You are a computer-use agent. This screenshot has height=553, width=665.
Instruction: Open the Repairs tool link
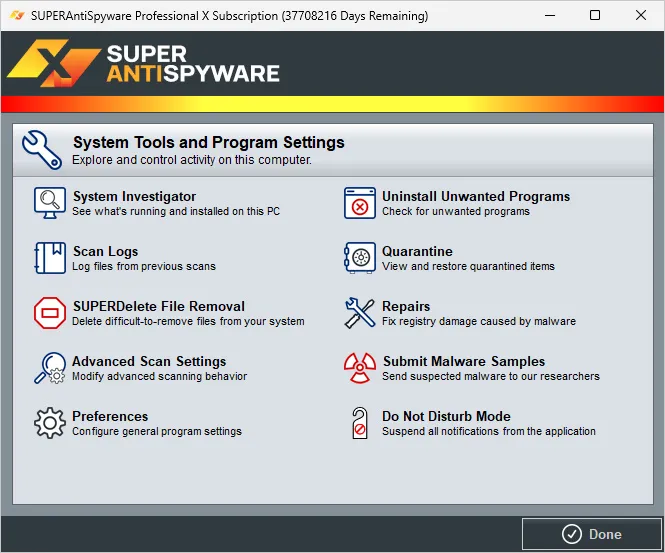click(406, 306)
